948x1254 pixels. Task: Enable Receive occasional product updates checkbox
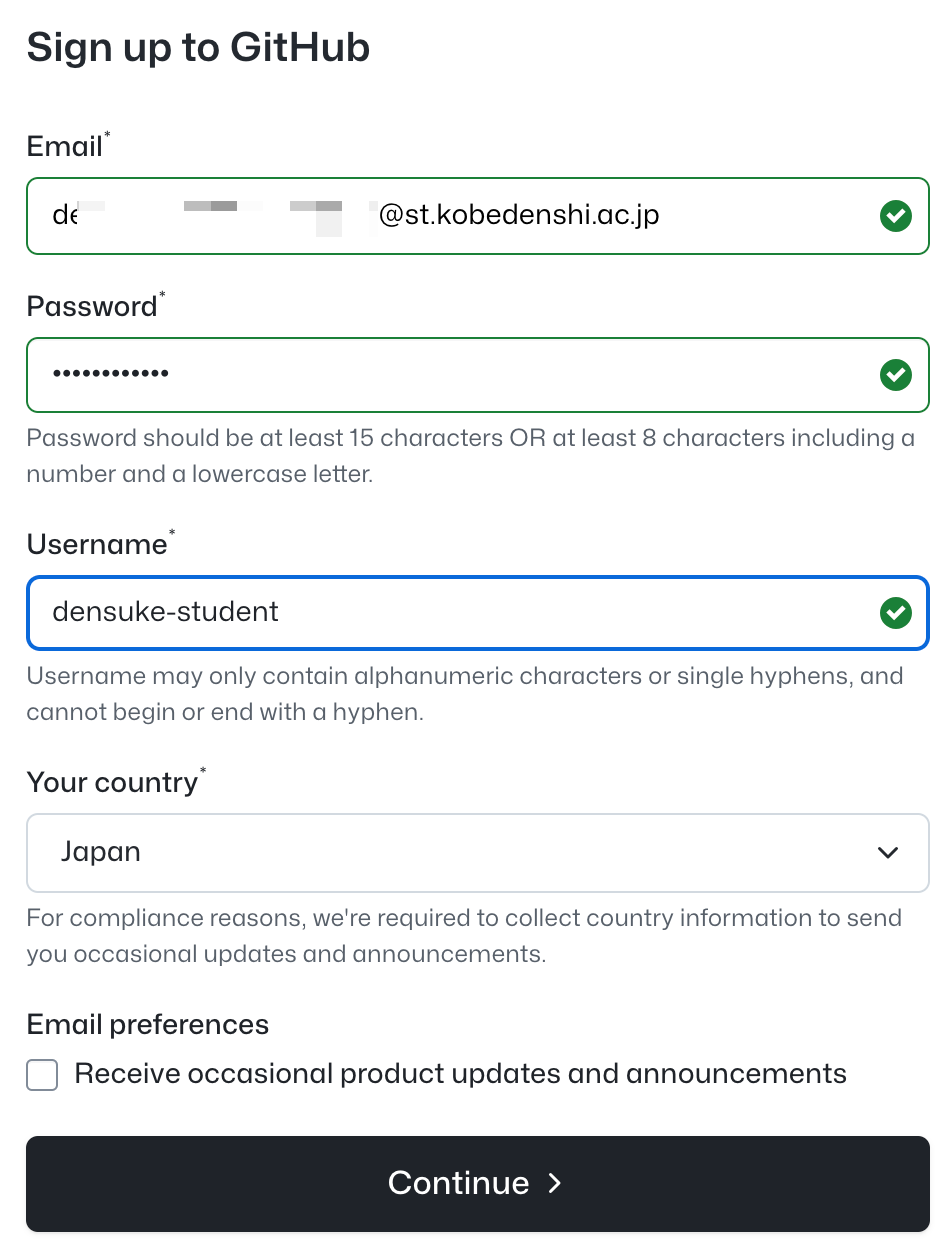[x=42, y=1076]
